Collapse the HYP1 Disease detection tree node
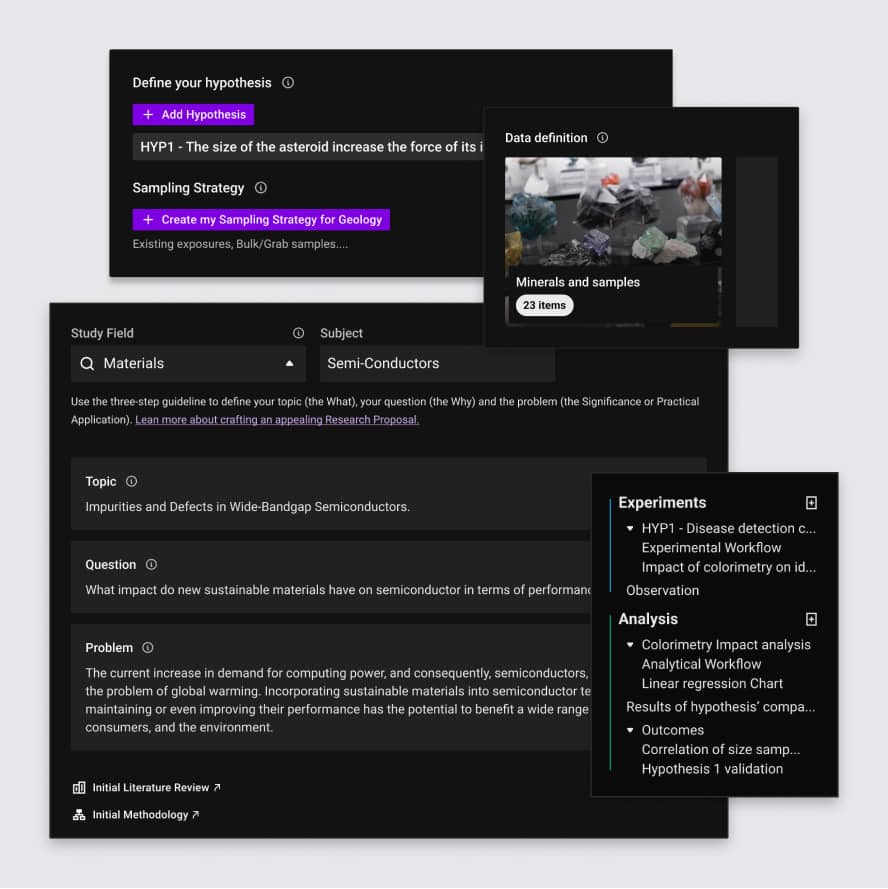Screen dimensions: 888x889 tap(630, 528)
